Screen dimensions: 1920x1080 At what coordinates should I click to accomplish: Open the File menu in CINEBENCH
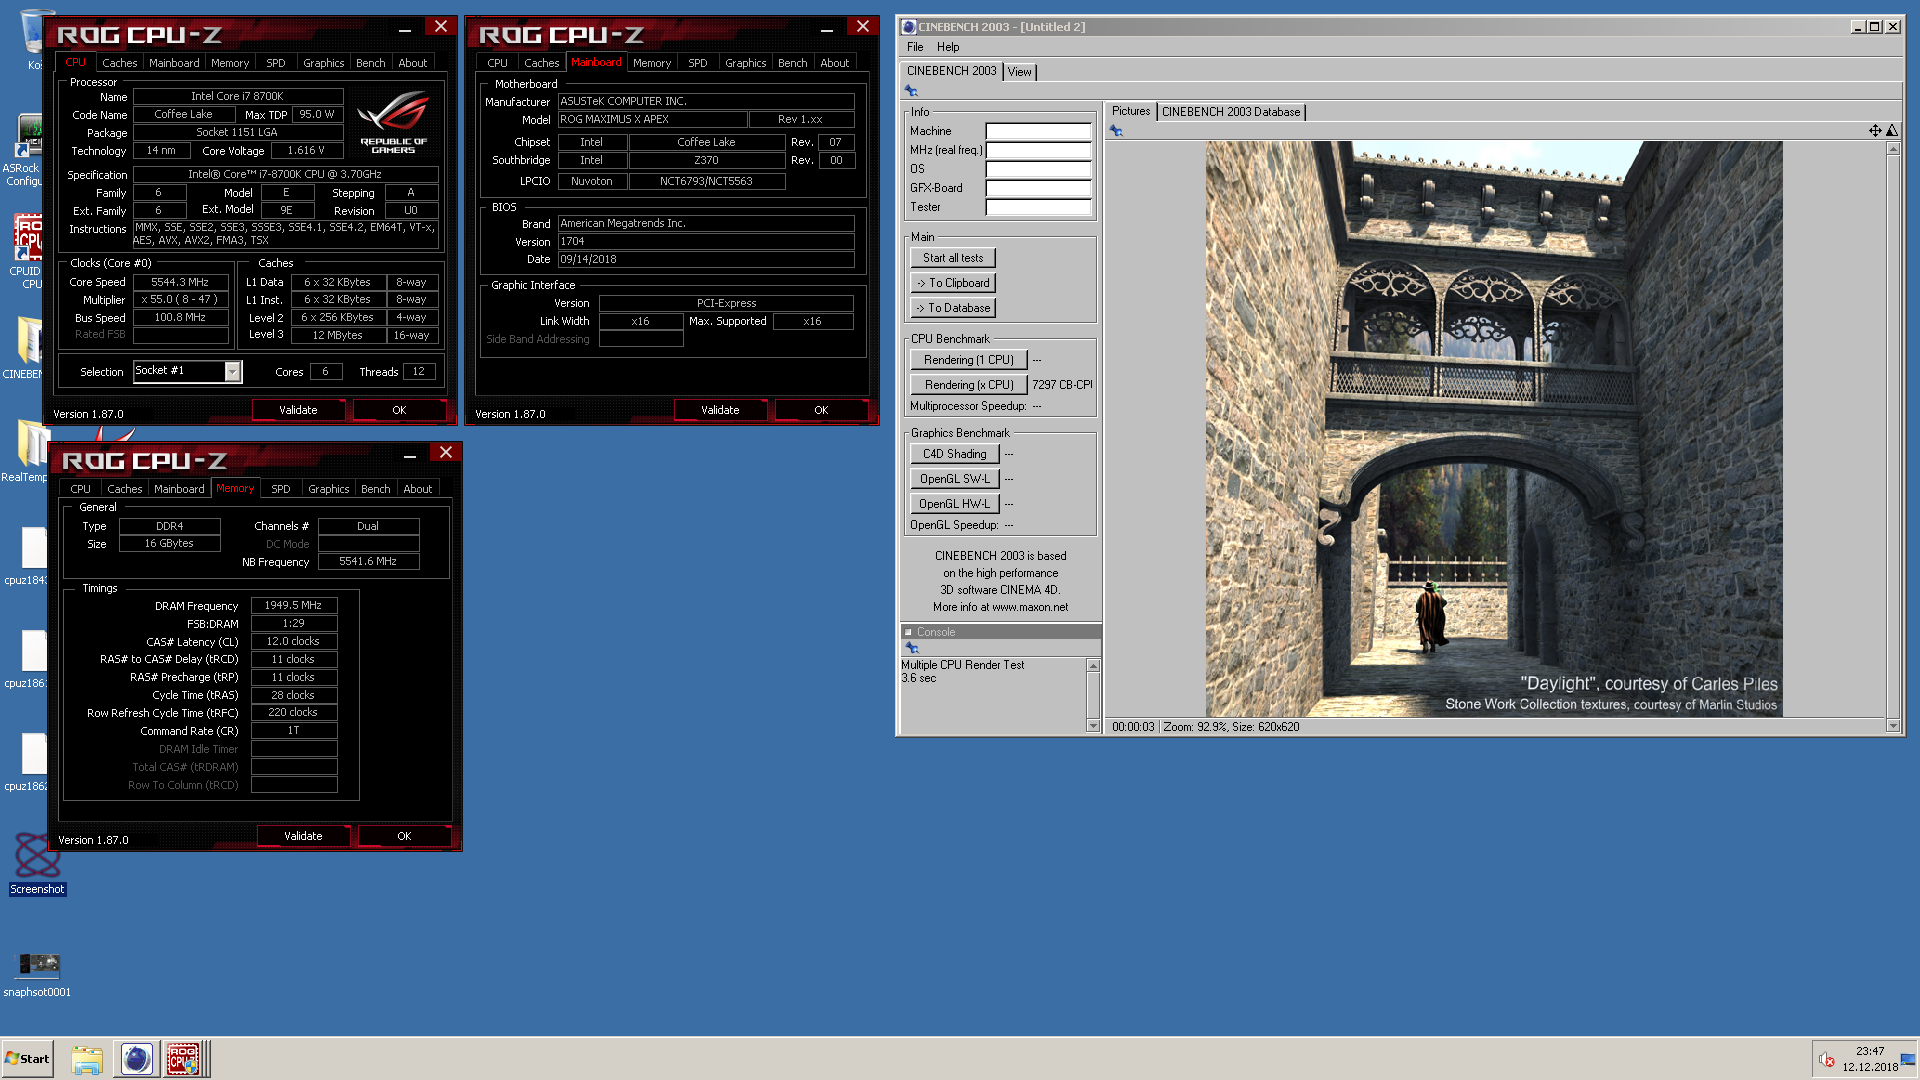(915, 47)
